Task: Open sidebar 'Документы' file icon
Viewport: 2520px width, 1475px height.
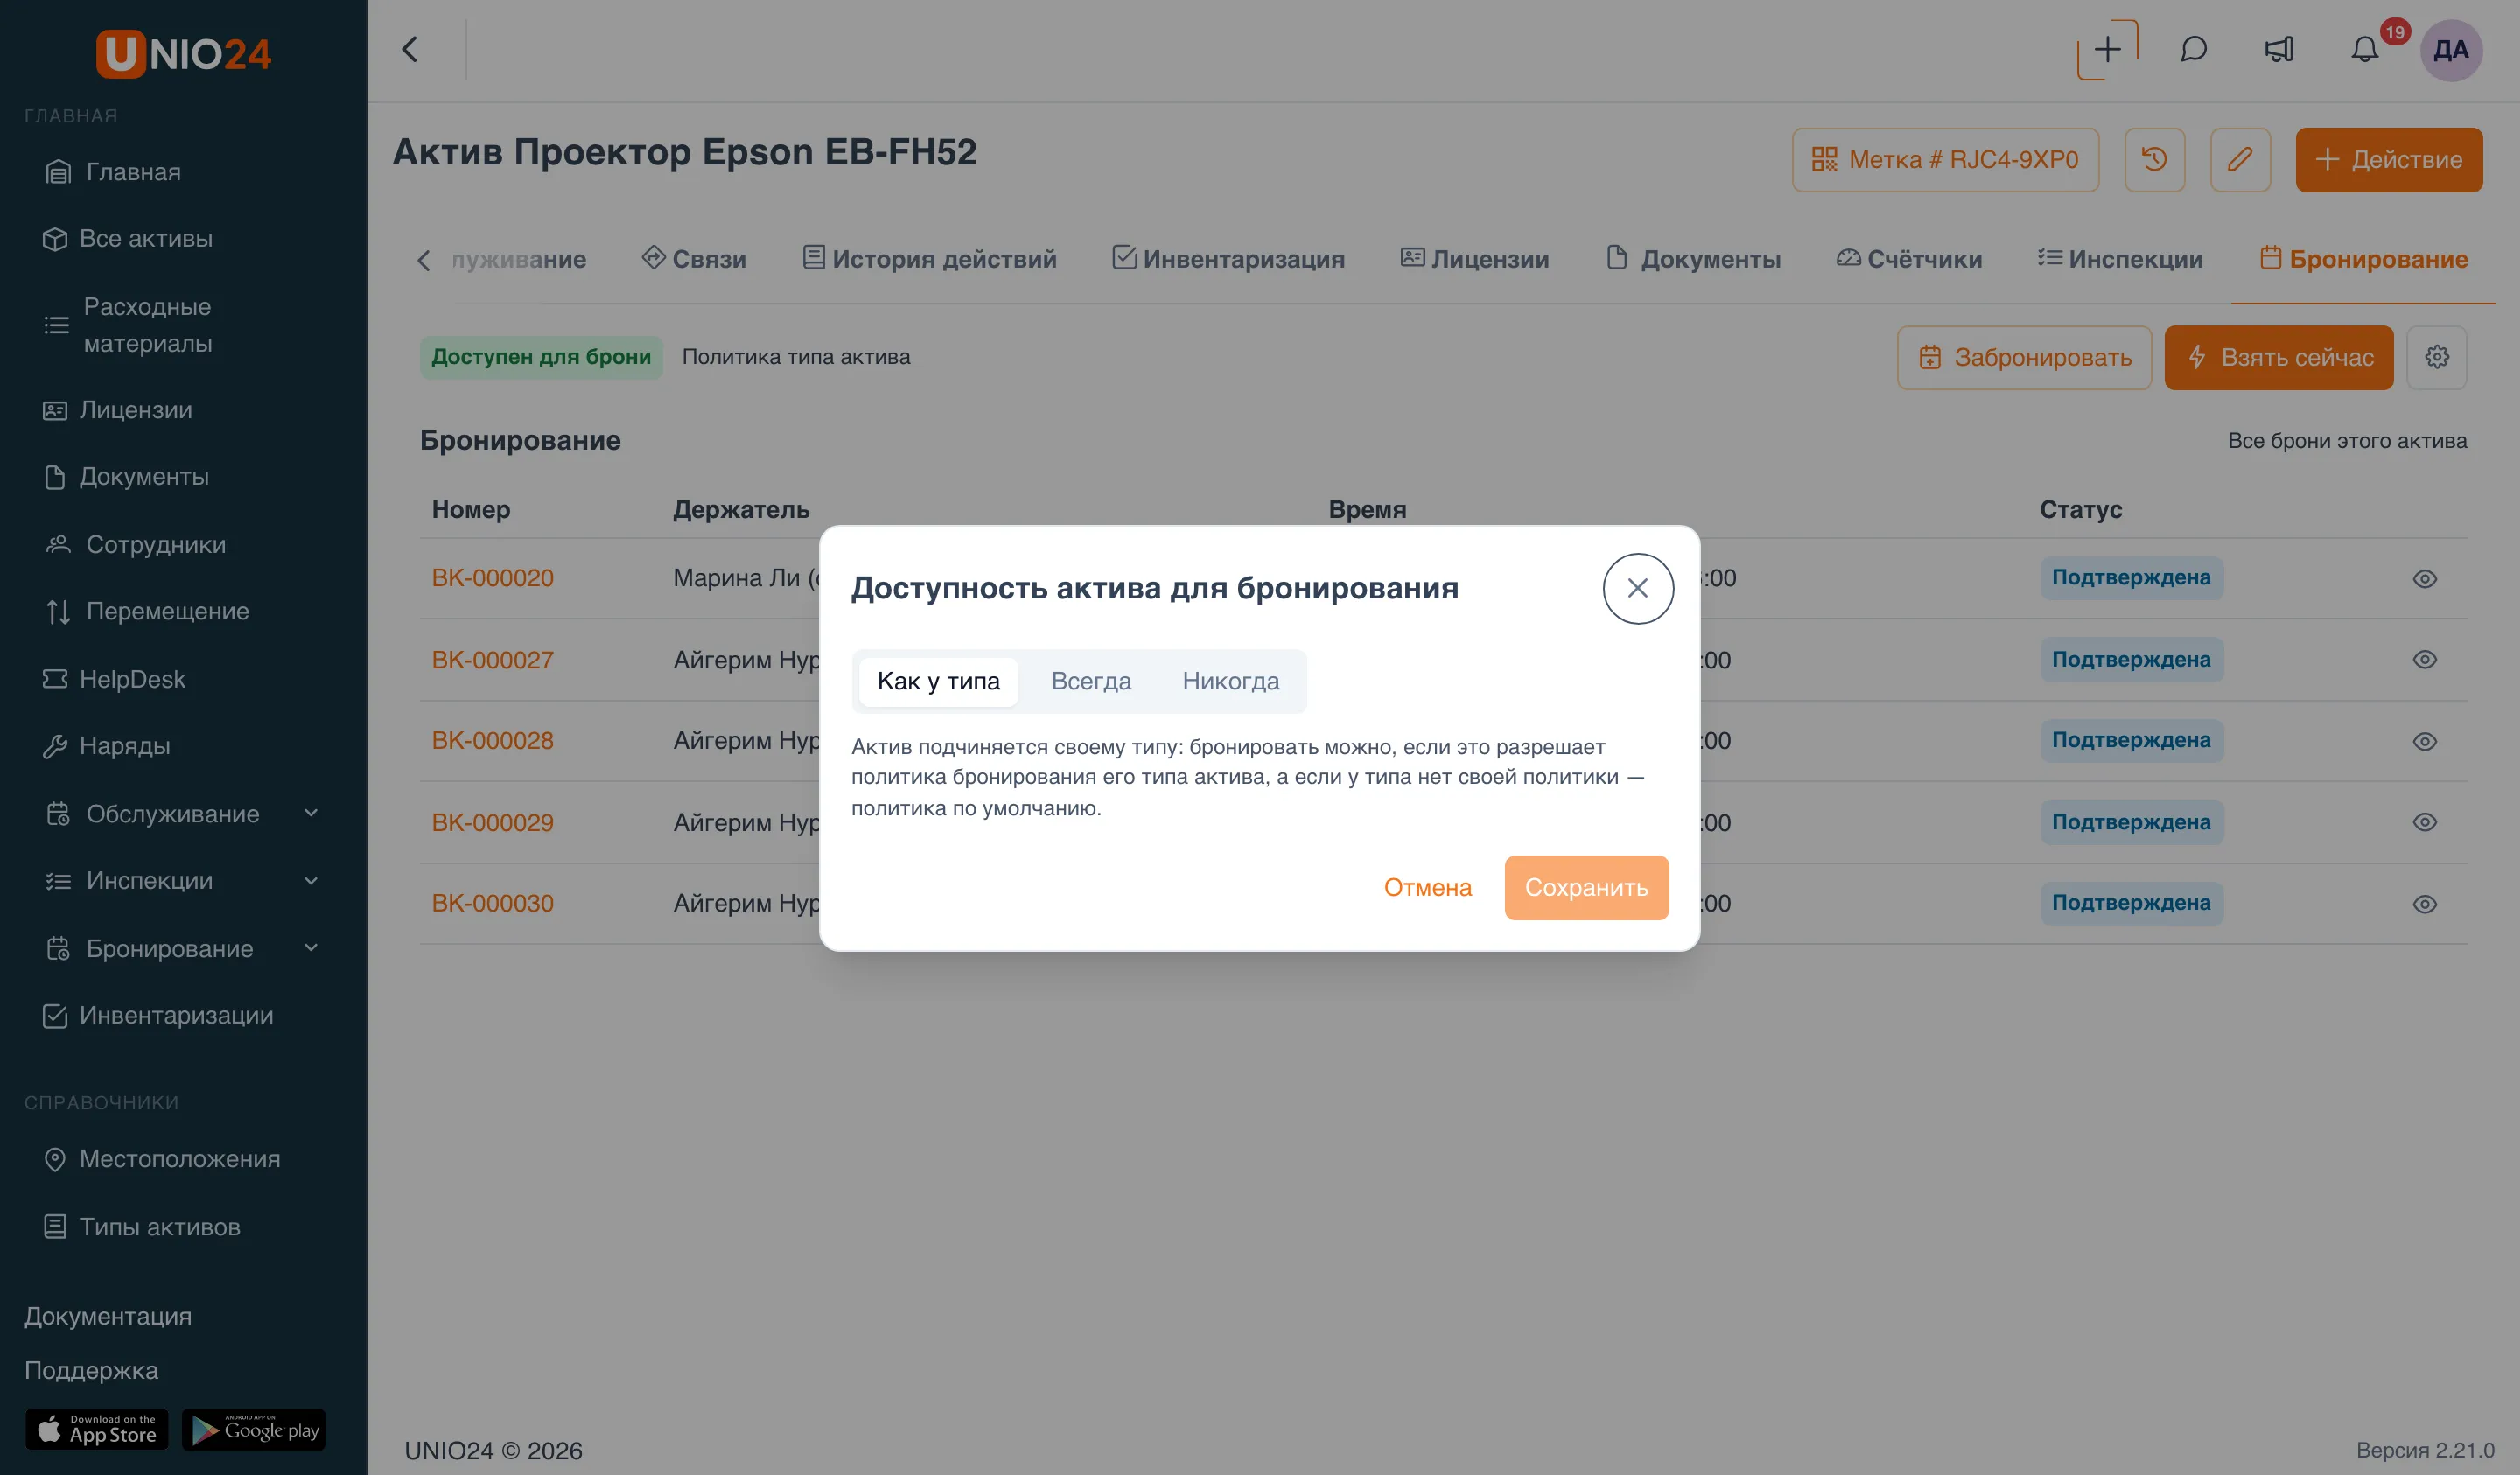Action: click(55, 477)
